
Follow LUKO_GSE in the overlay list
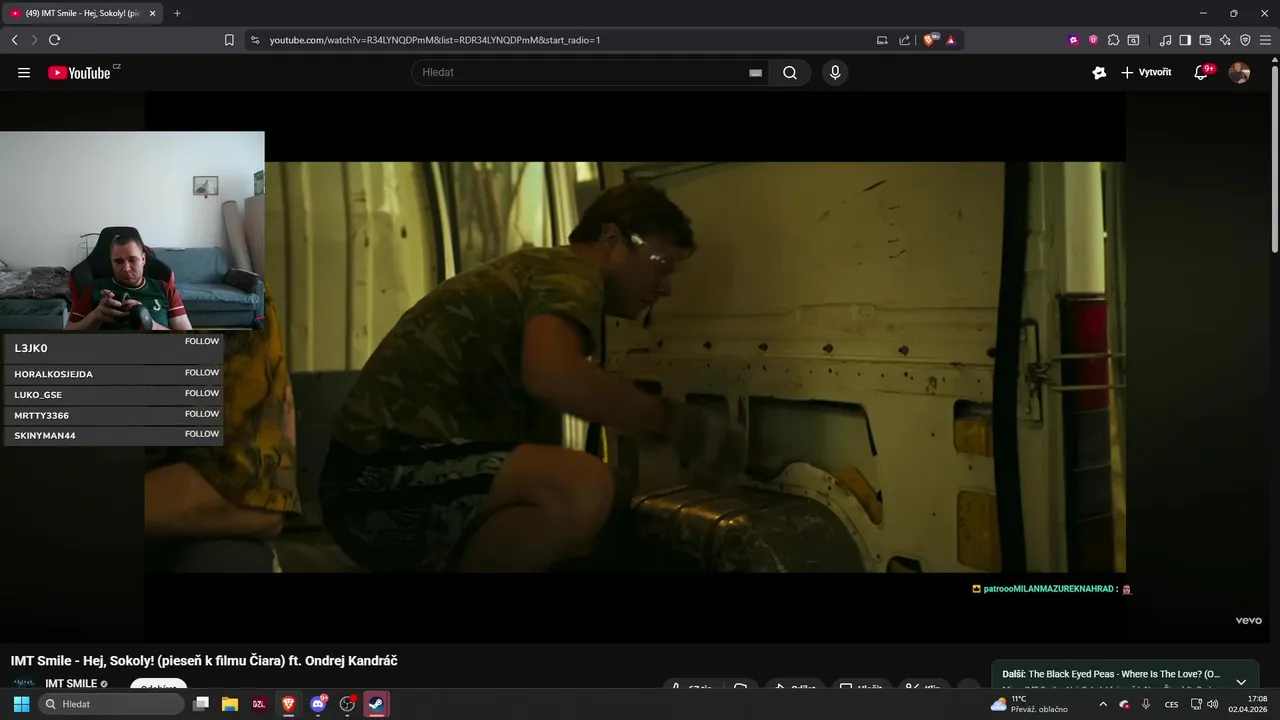coord(201,393)
